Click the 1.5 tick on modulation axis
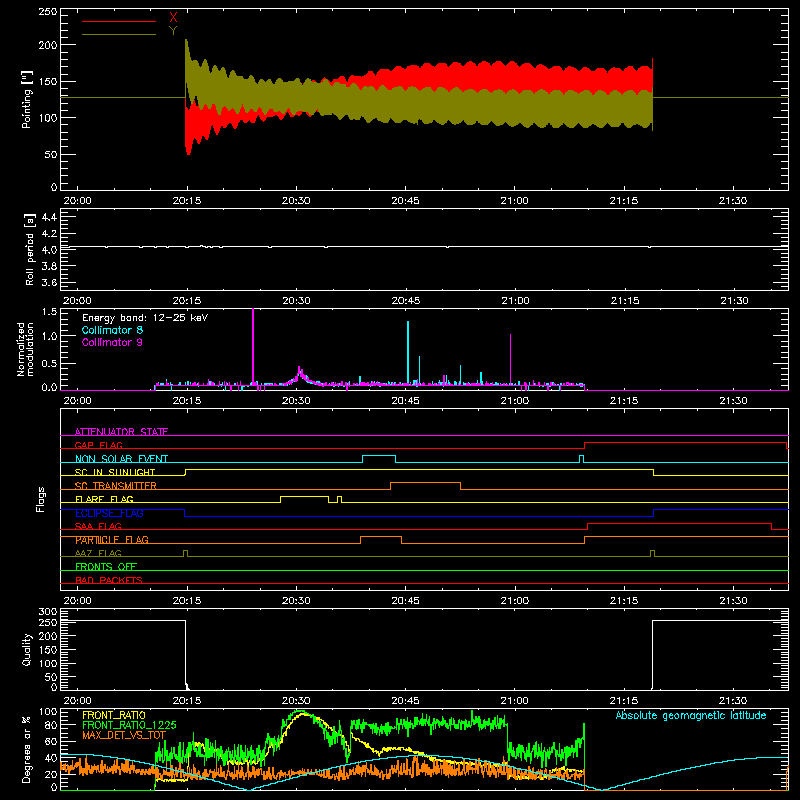Viewport: 800px width, 800px height. [x=49, y=311]
